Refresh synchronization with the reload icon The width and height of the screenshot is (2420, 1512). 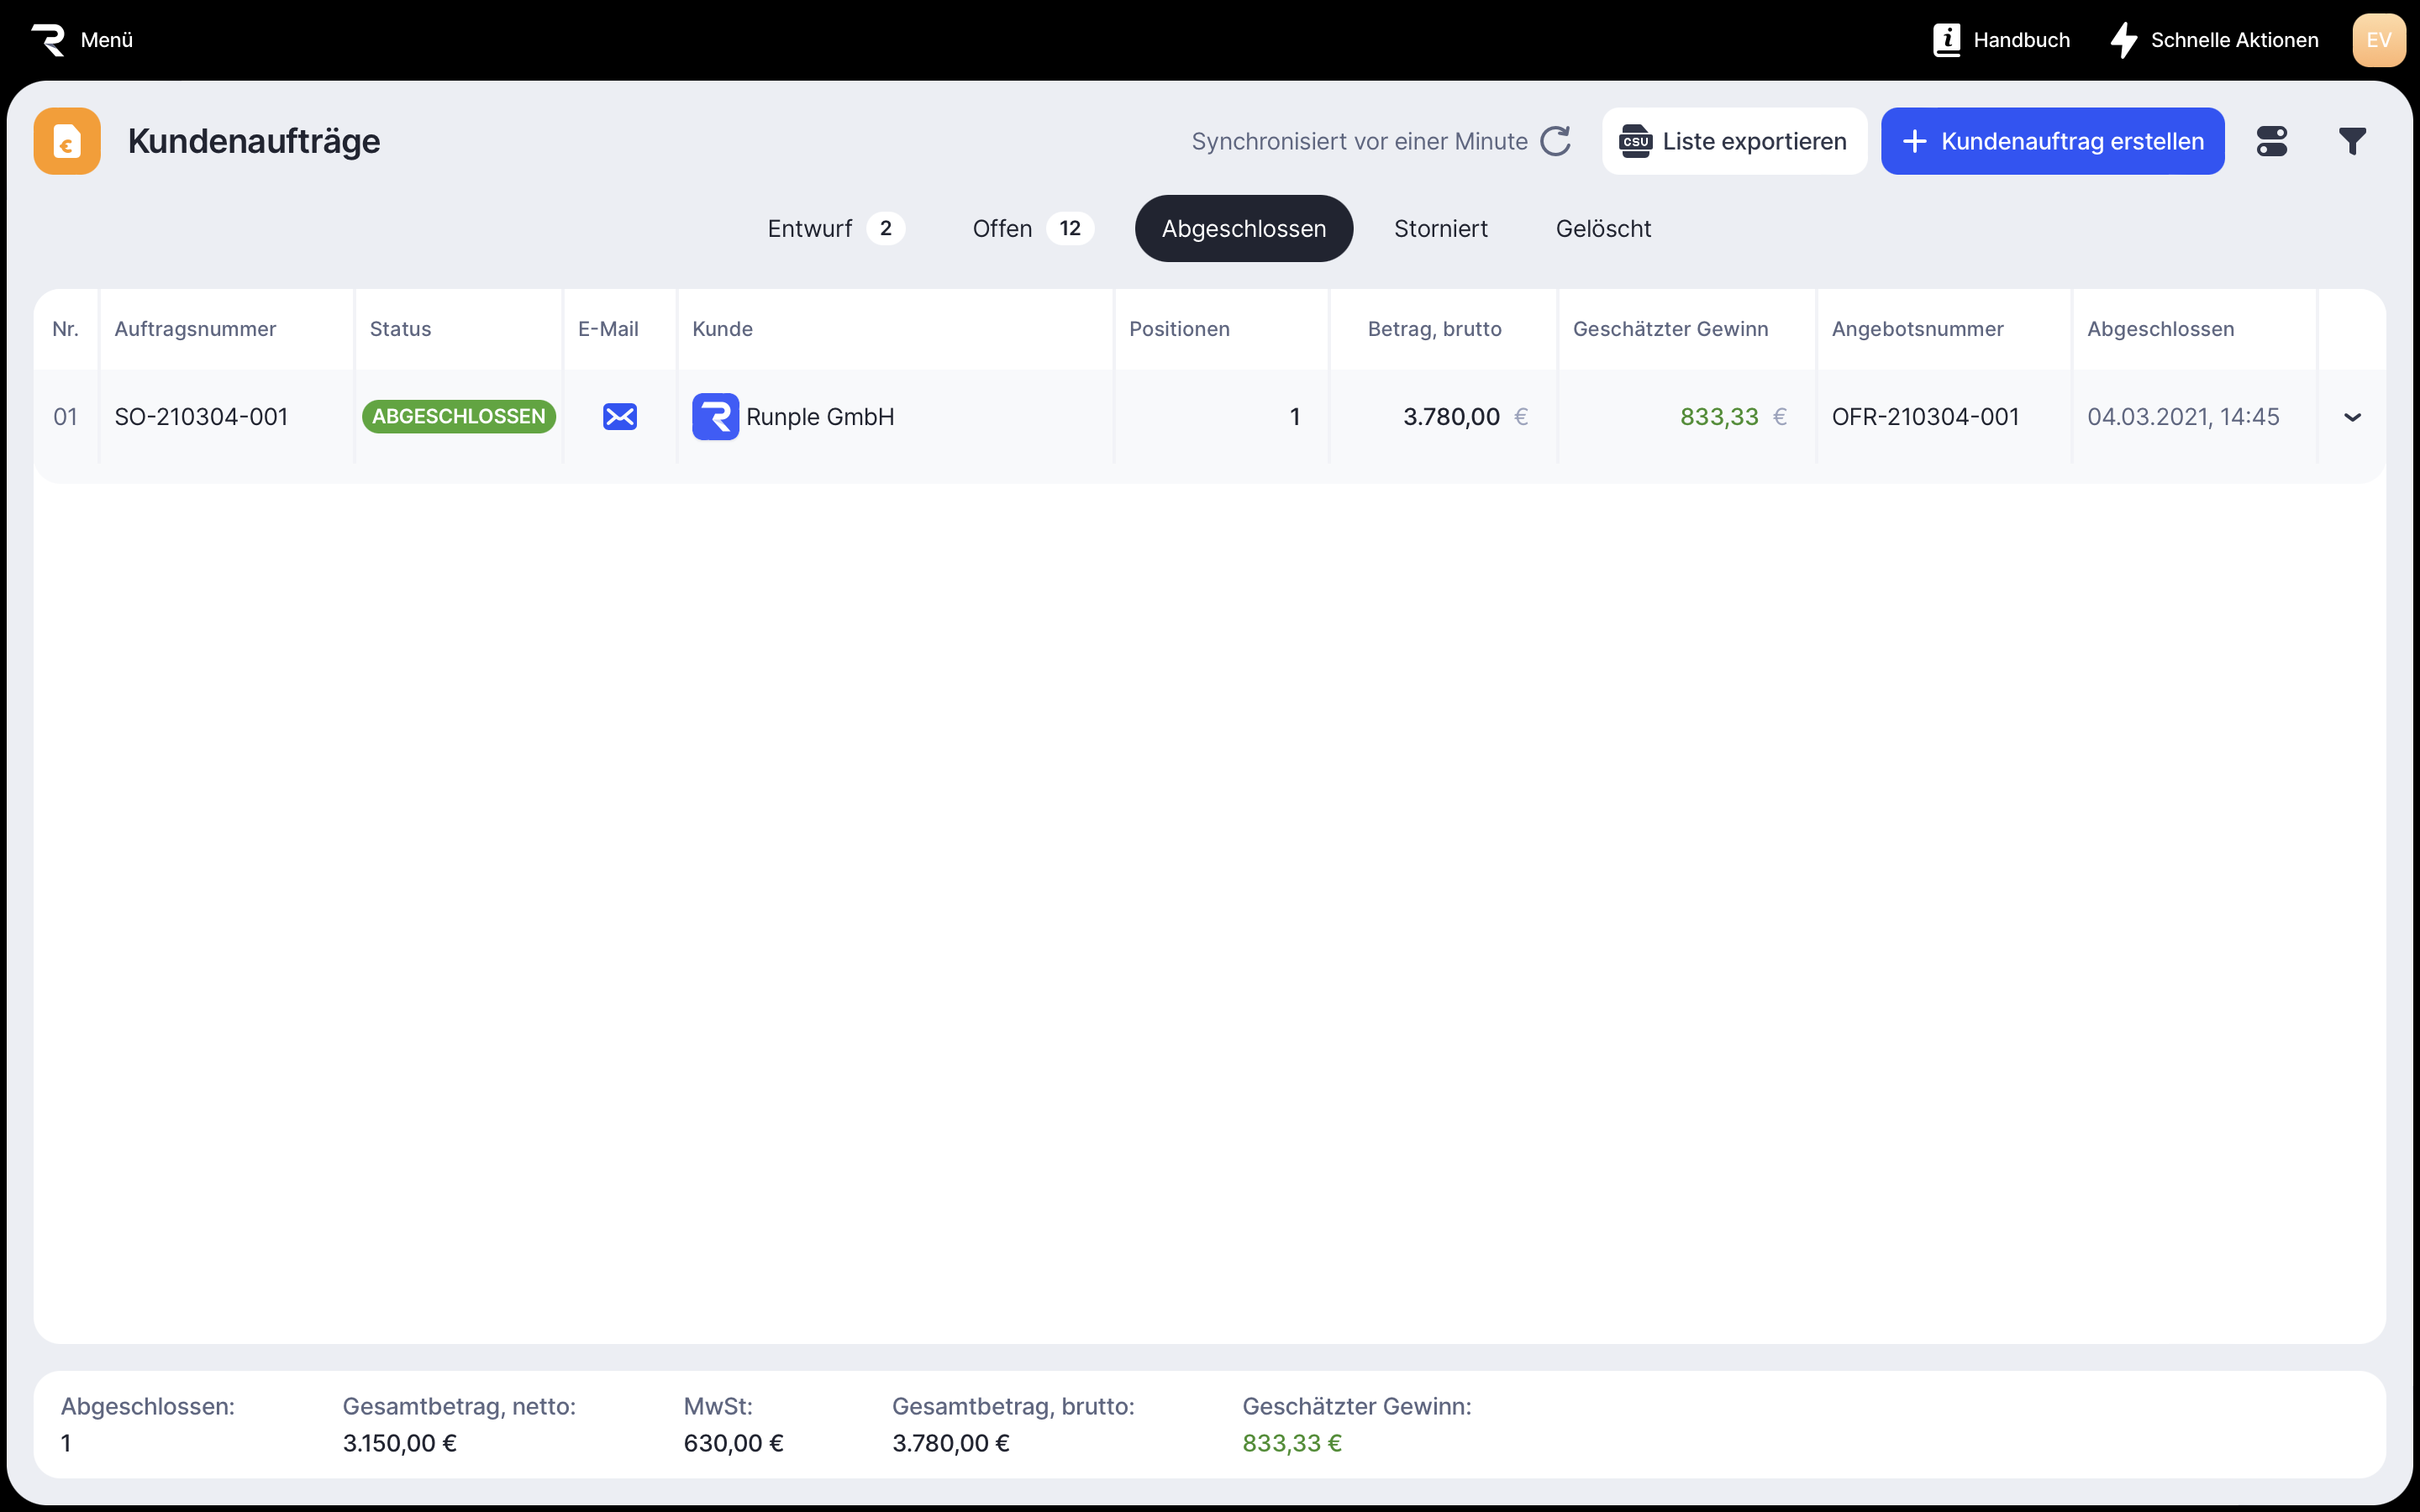coord(1555,141)
